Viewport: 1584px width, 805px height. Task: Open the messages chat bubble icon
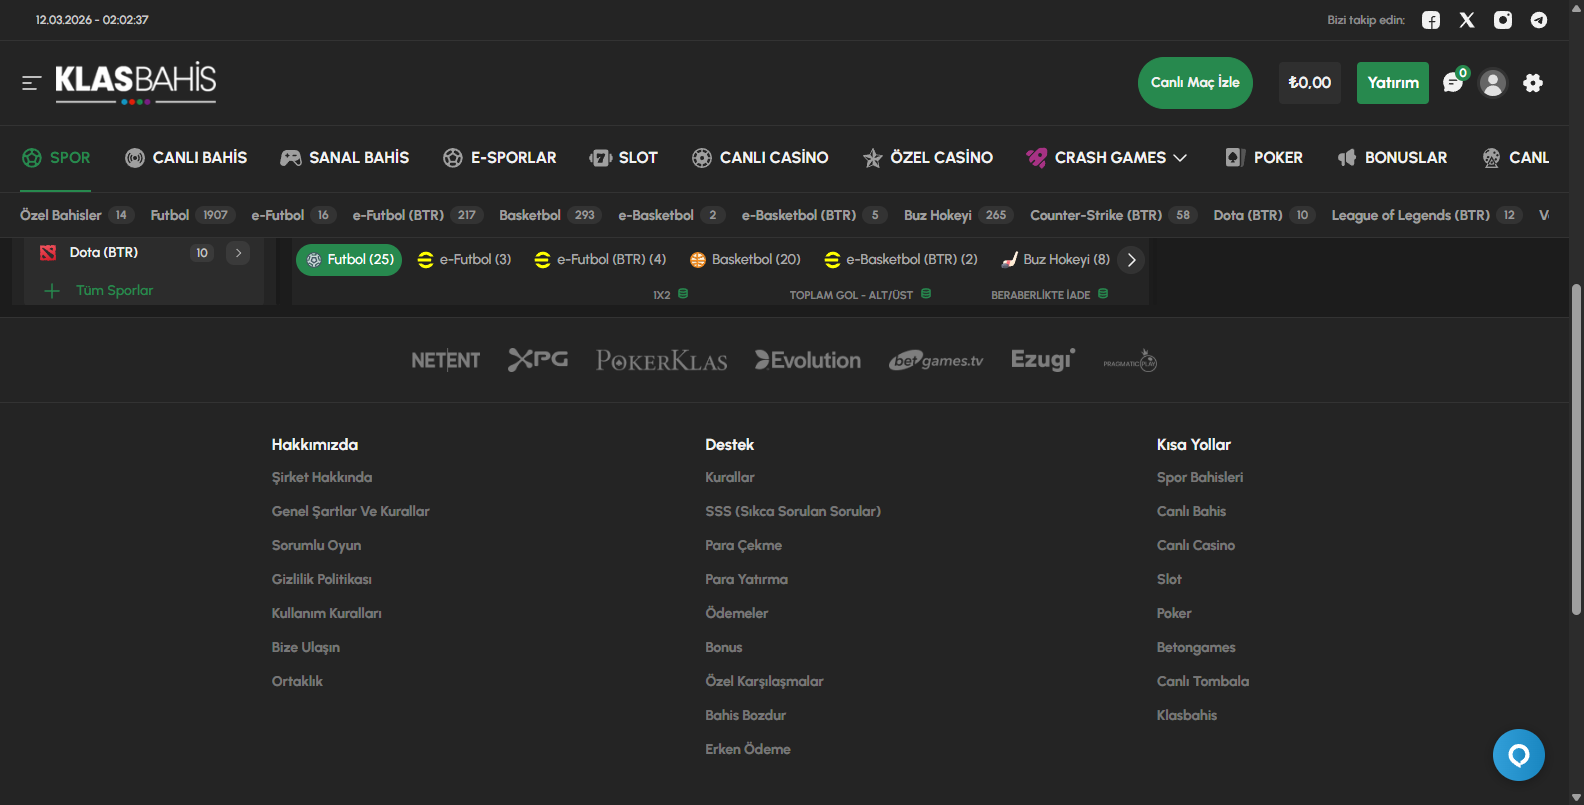pyautogui.click(x=1453, y=83)
